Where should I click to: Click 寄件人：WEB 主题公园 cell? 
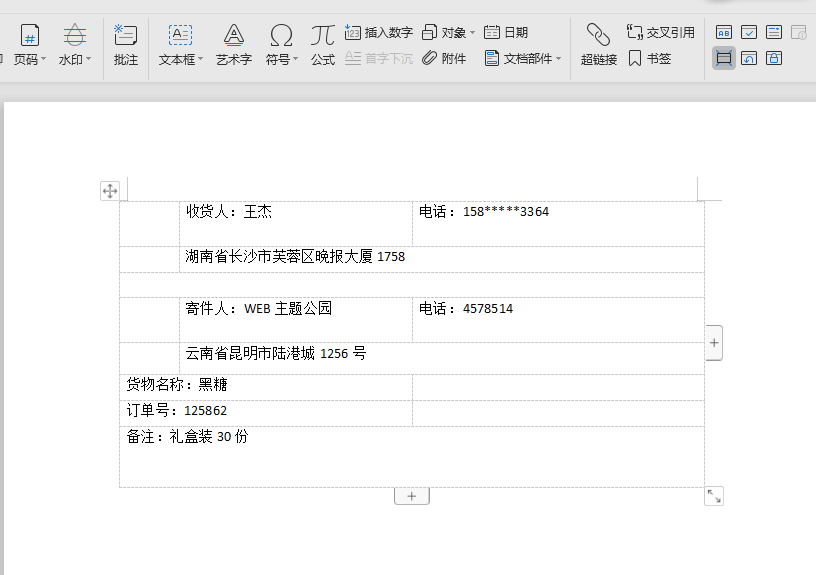296,320
